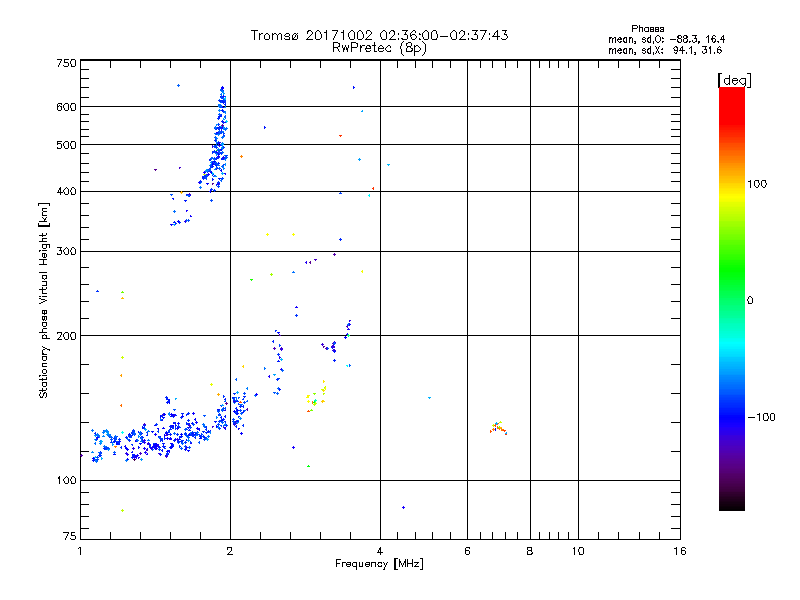Viewport: 800px width, 600px height.
Task: Click the "RwPretec (8p)" subtitle
Action: click(x=379, y=48)
